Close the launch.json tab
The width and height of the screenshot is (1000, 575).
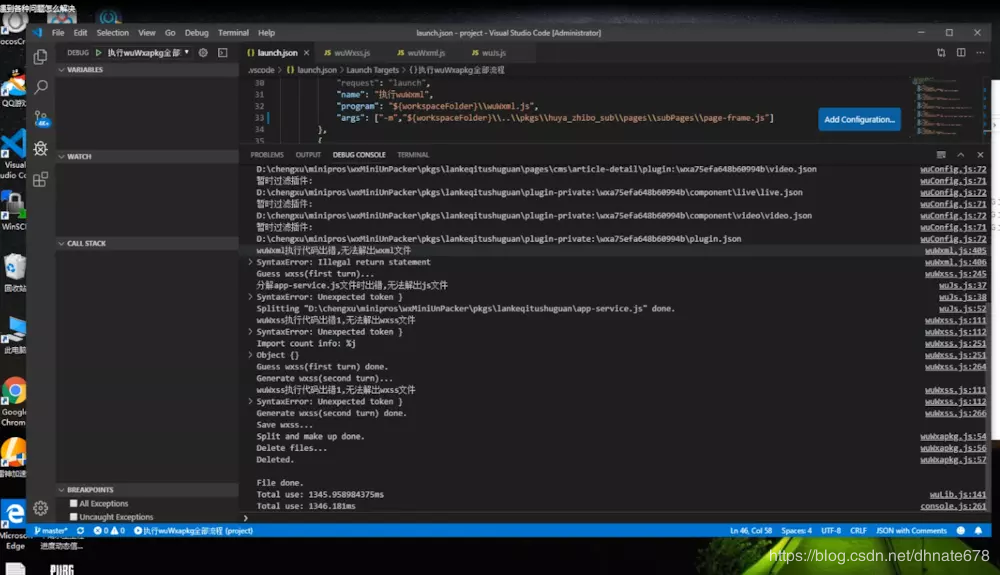(x=306, y=53)
